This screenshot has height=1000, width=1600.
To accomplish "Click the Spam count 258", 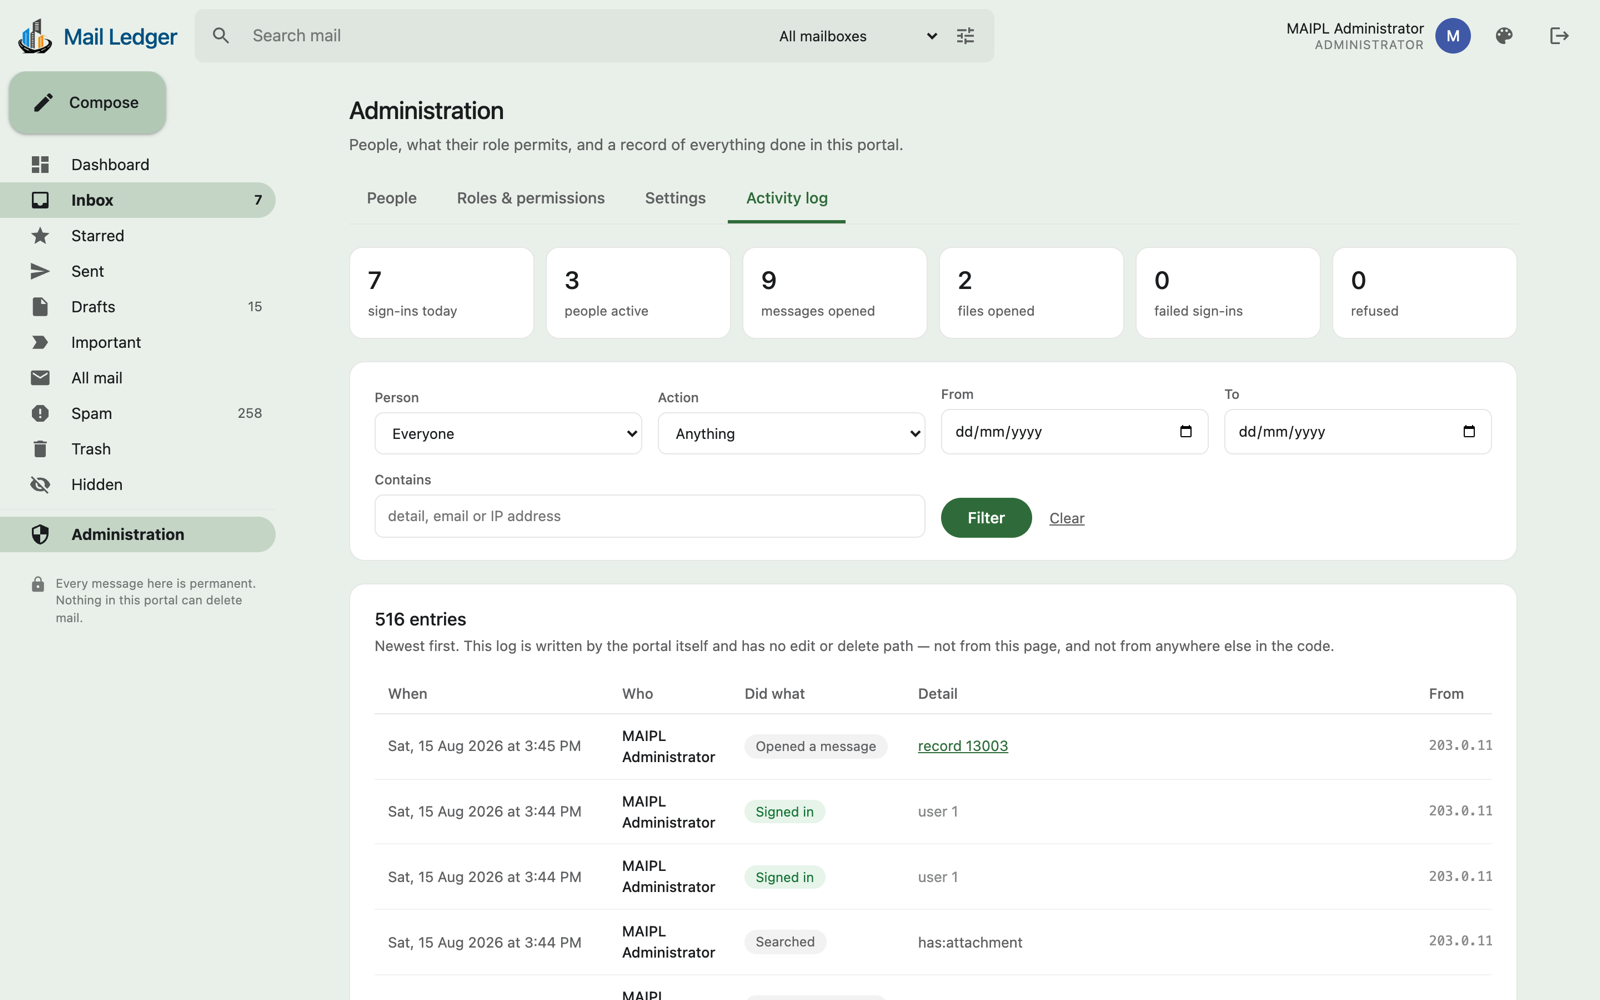I will point(250,413).
